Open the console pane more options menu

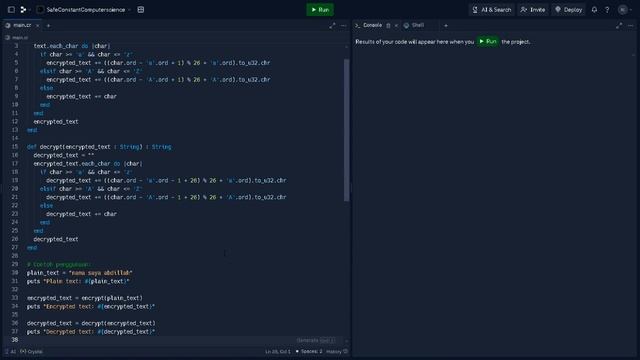[630, 25]
